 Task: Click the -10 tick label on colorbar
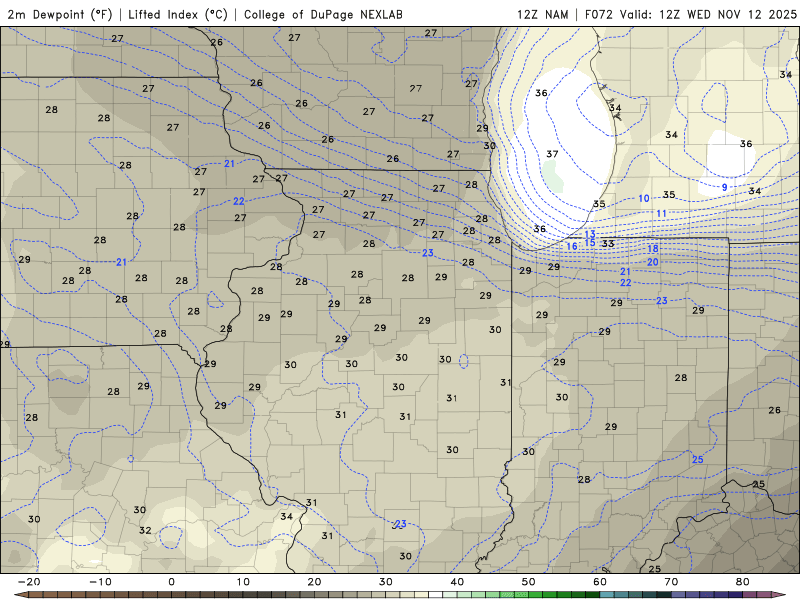pos(100,582)
